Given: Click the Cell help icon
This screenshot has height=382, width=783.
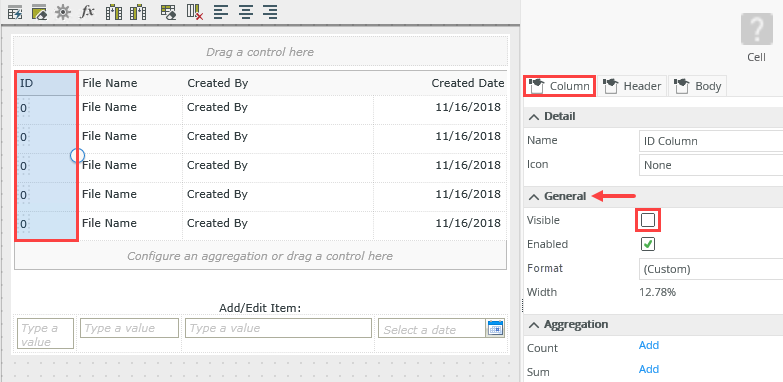Looking at the screenshot, I should [757, 29].
